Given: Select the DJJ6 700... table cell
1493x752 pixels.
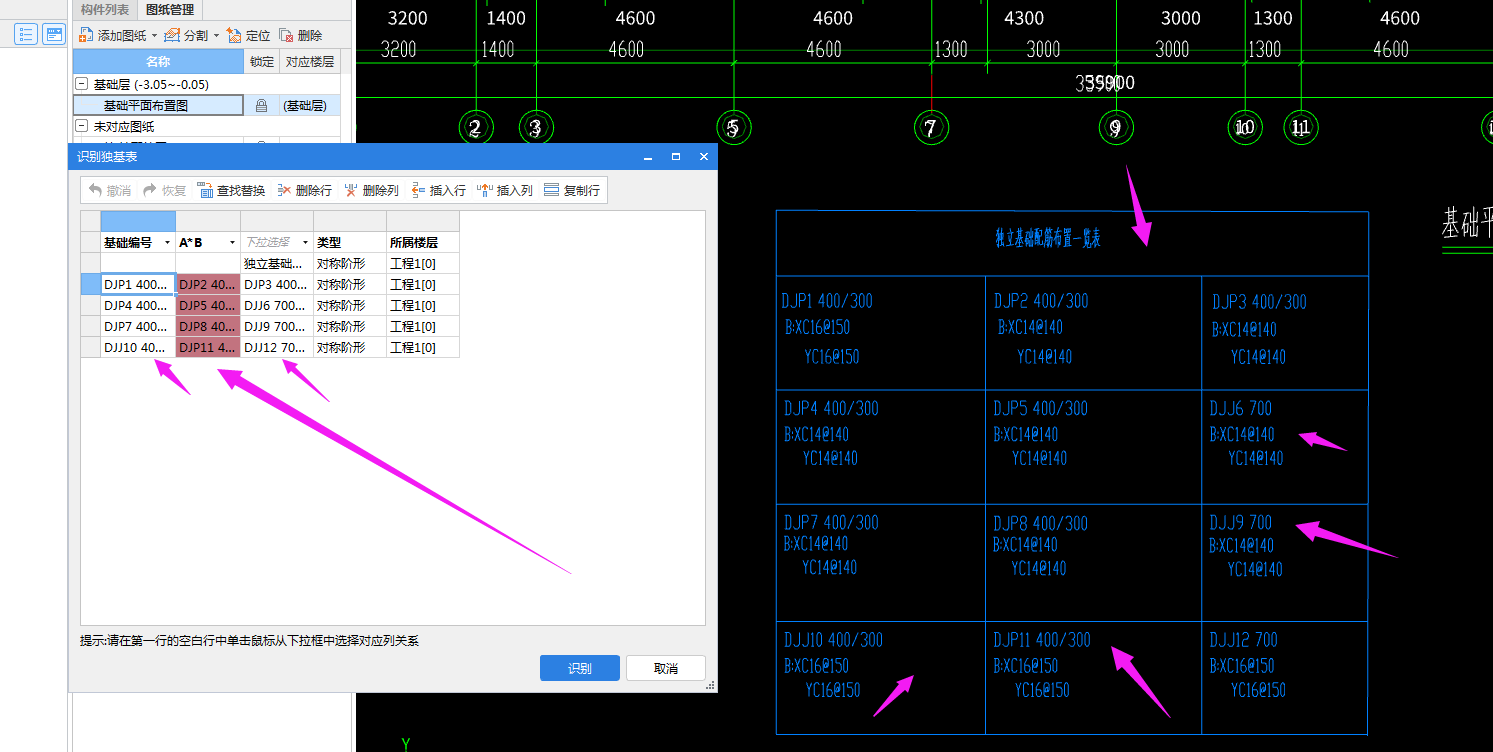Looking at the screenshot, I should 277,305.
